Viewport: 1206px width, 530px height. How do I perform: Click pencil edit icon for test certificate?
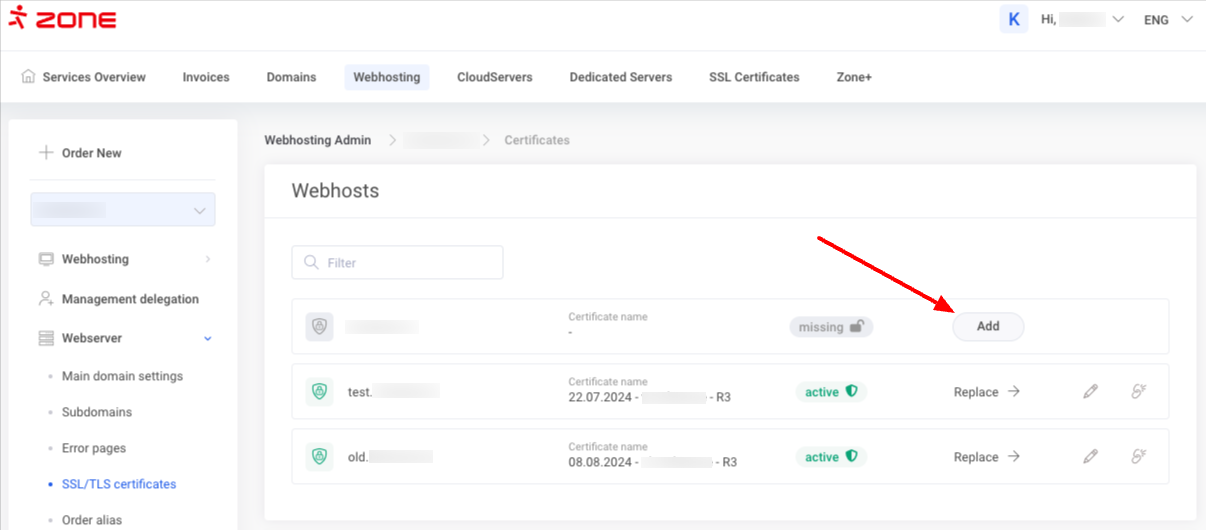(x=1090, y=392)
